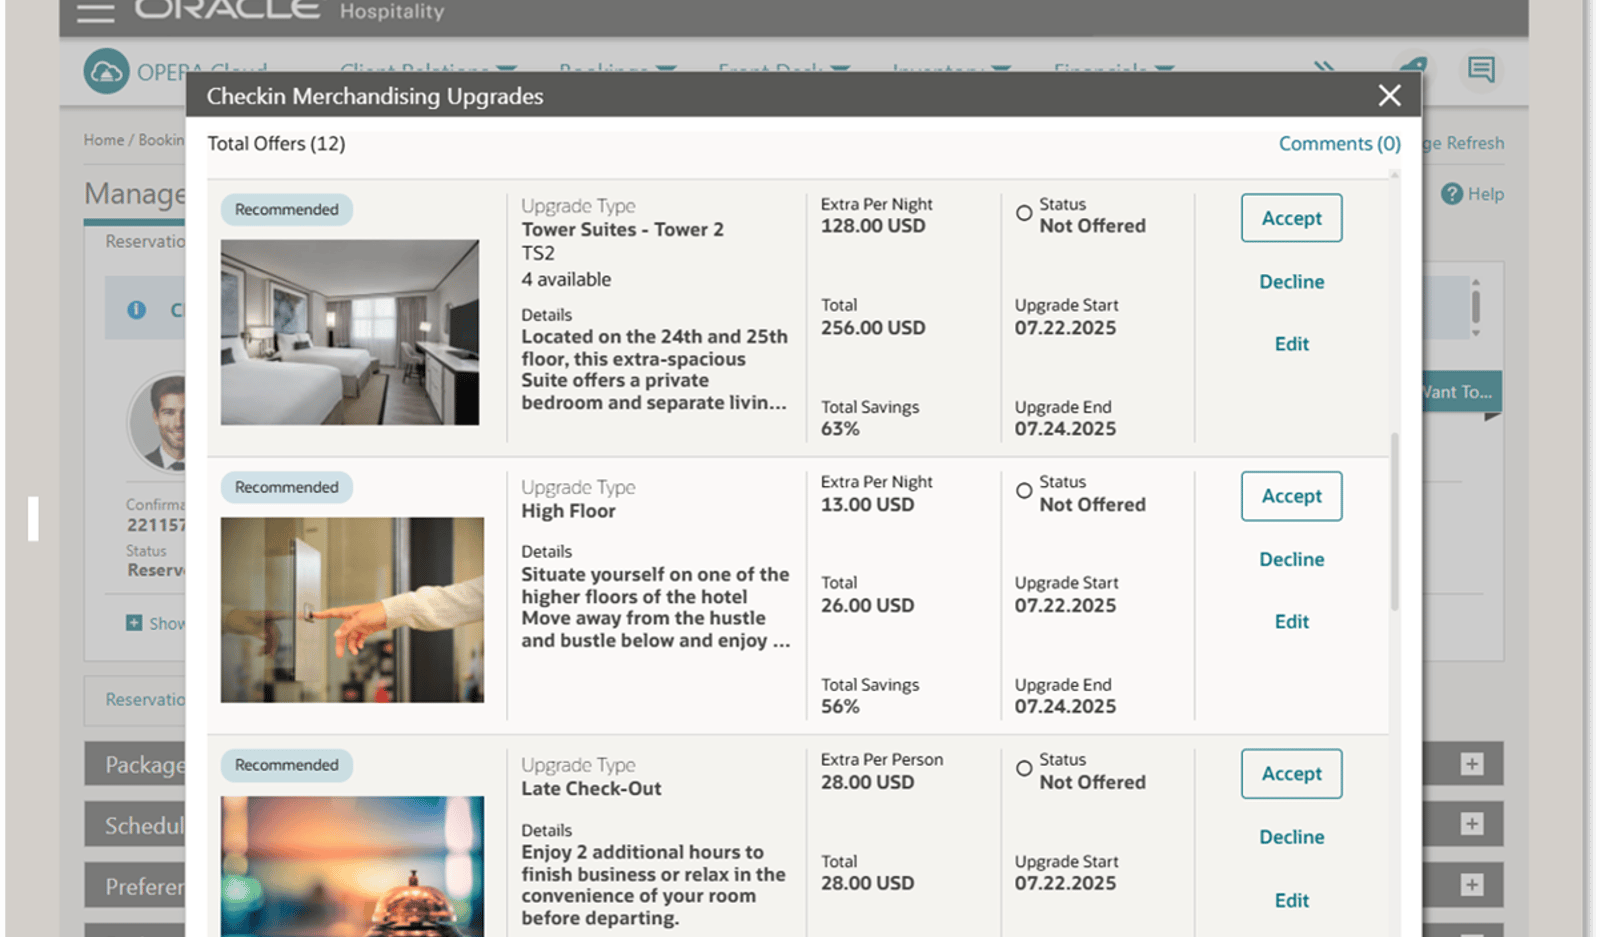Click the 128.00 USD extra per night value
Image resolution: width=1600 pixels, height=937 pixels.
tap(873, 226)
